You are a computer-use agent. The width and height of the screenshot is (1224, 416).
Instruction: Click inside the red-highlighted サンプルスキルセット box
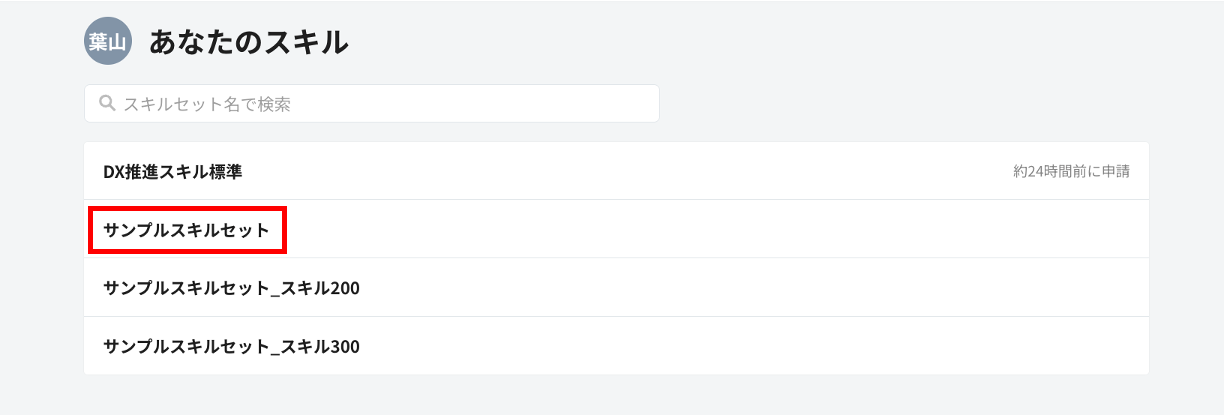click(188, 230)
